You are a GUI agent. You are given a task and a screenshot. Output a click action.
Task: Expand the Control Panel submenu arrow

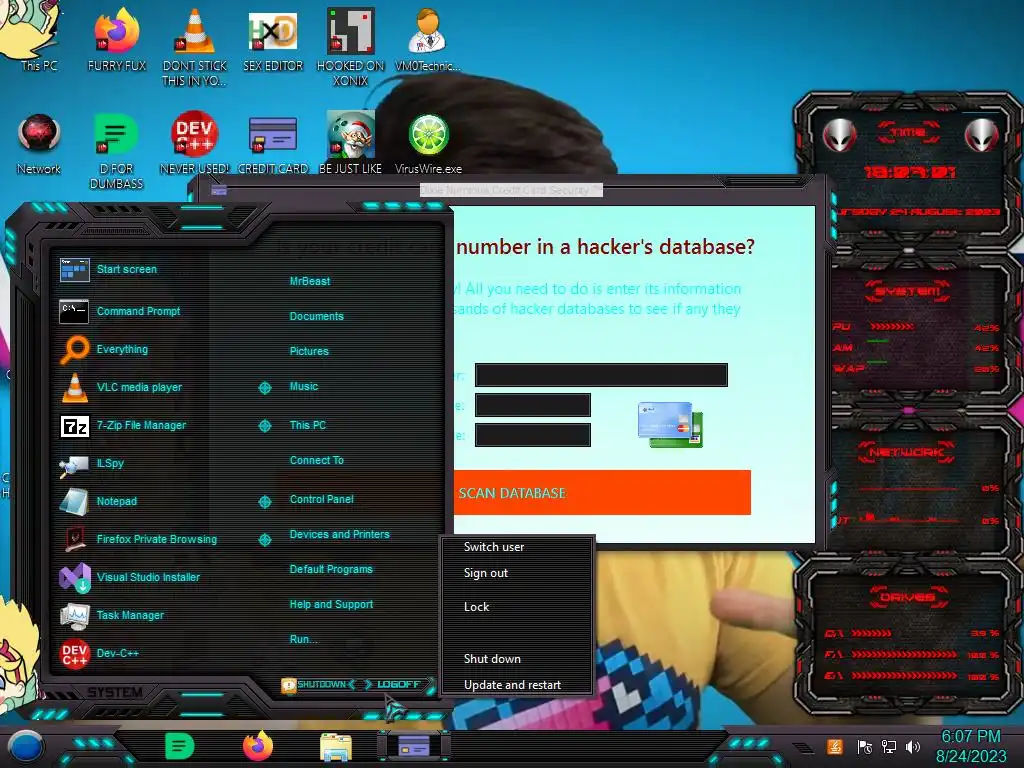click(x=264, y=502)
